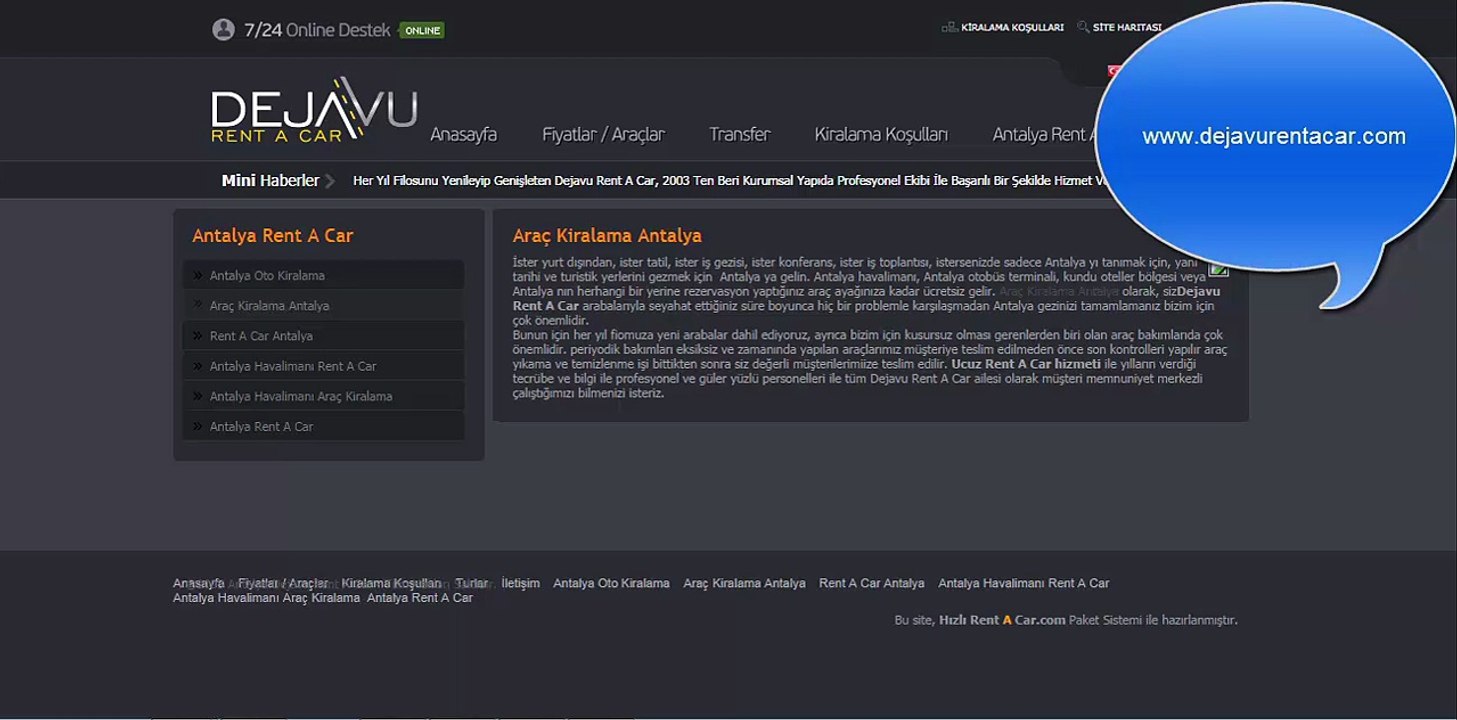Click the arrow beside Mini Haberler

(330, 181)
